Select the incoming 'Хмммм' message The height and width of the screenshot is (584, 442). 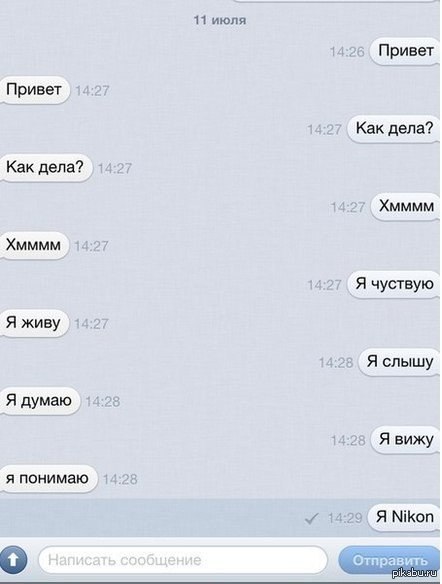pos(34,245)
